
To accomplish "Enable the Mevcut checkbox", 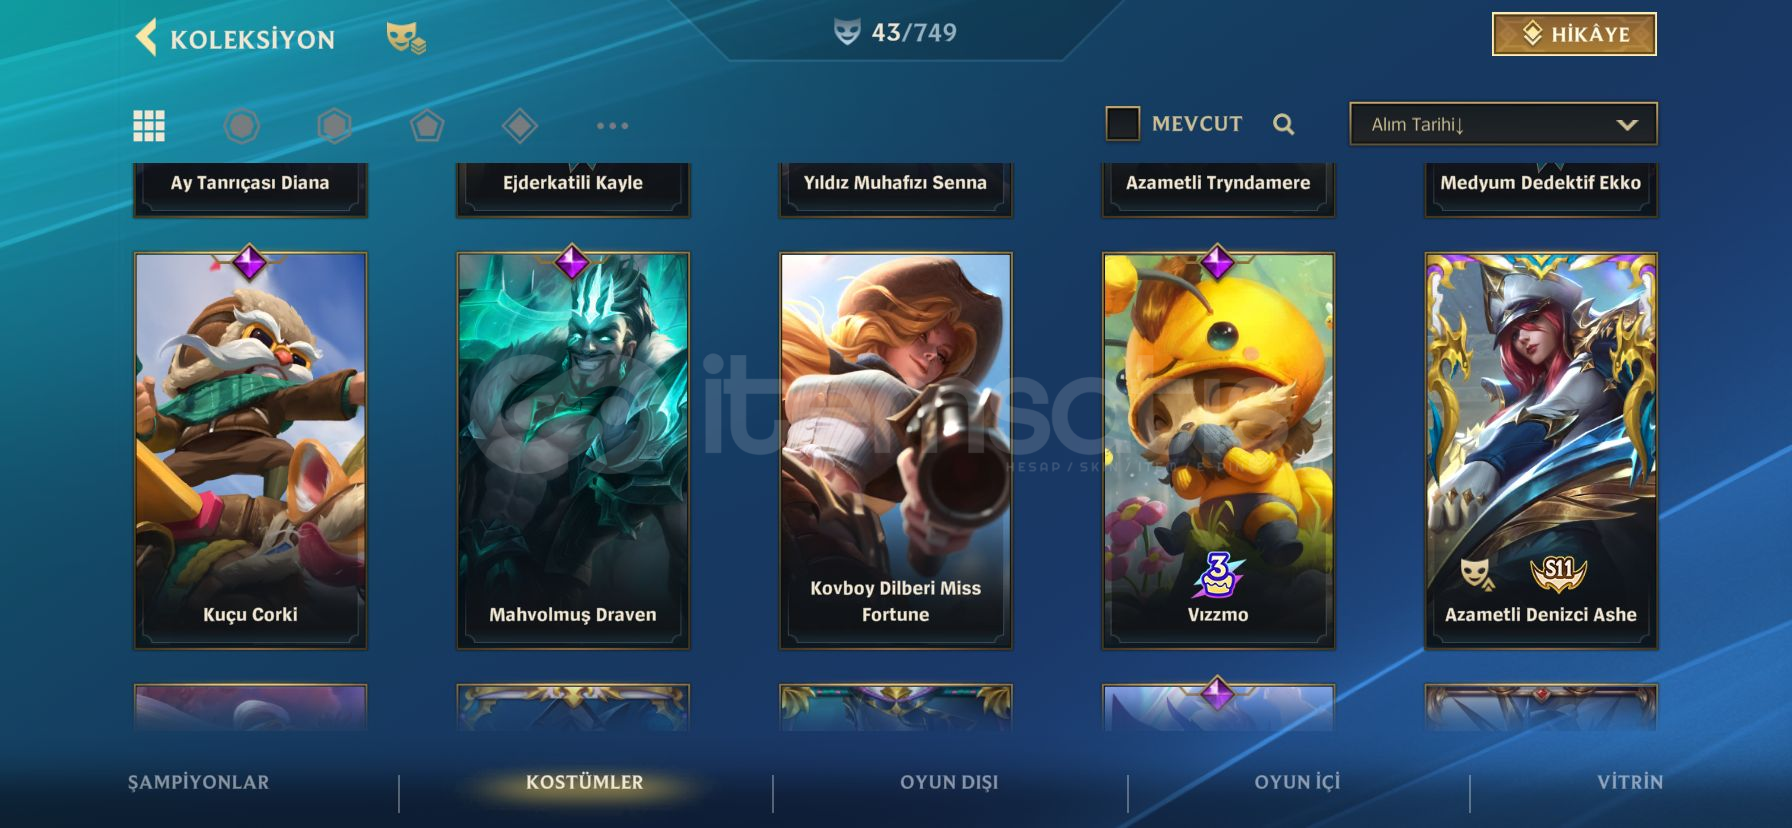I will pos(1122,124).
